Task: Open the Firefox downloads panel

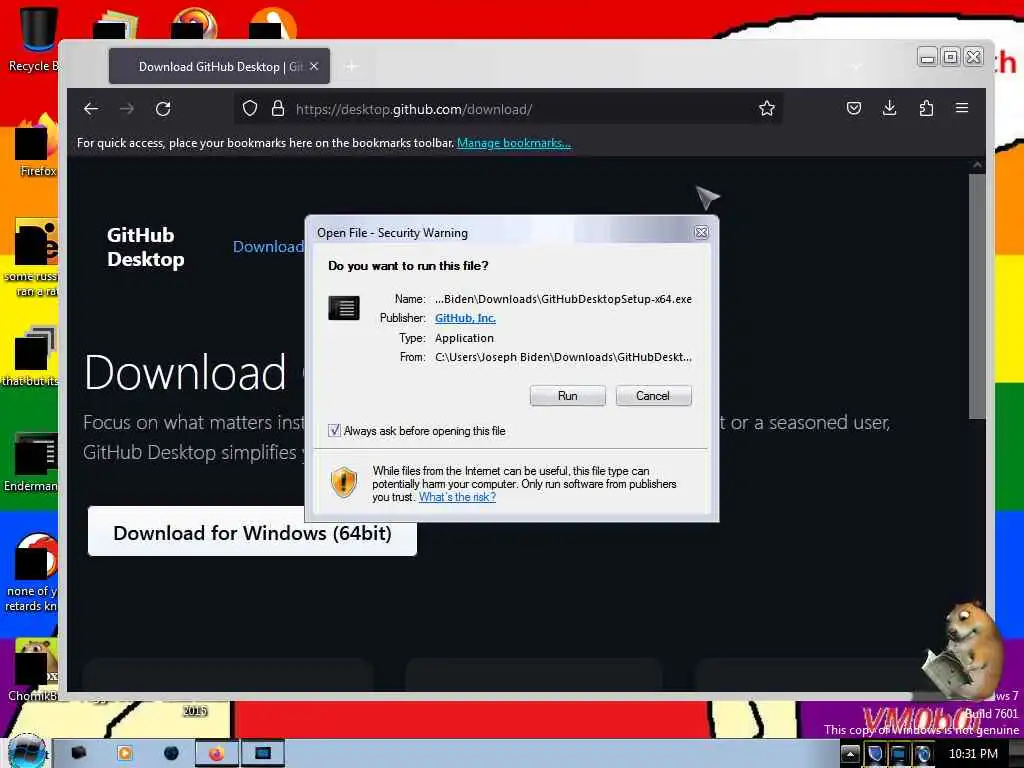Action: coord(889,108)
